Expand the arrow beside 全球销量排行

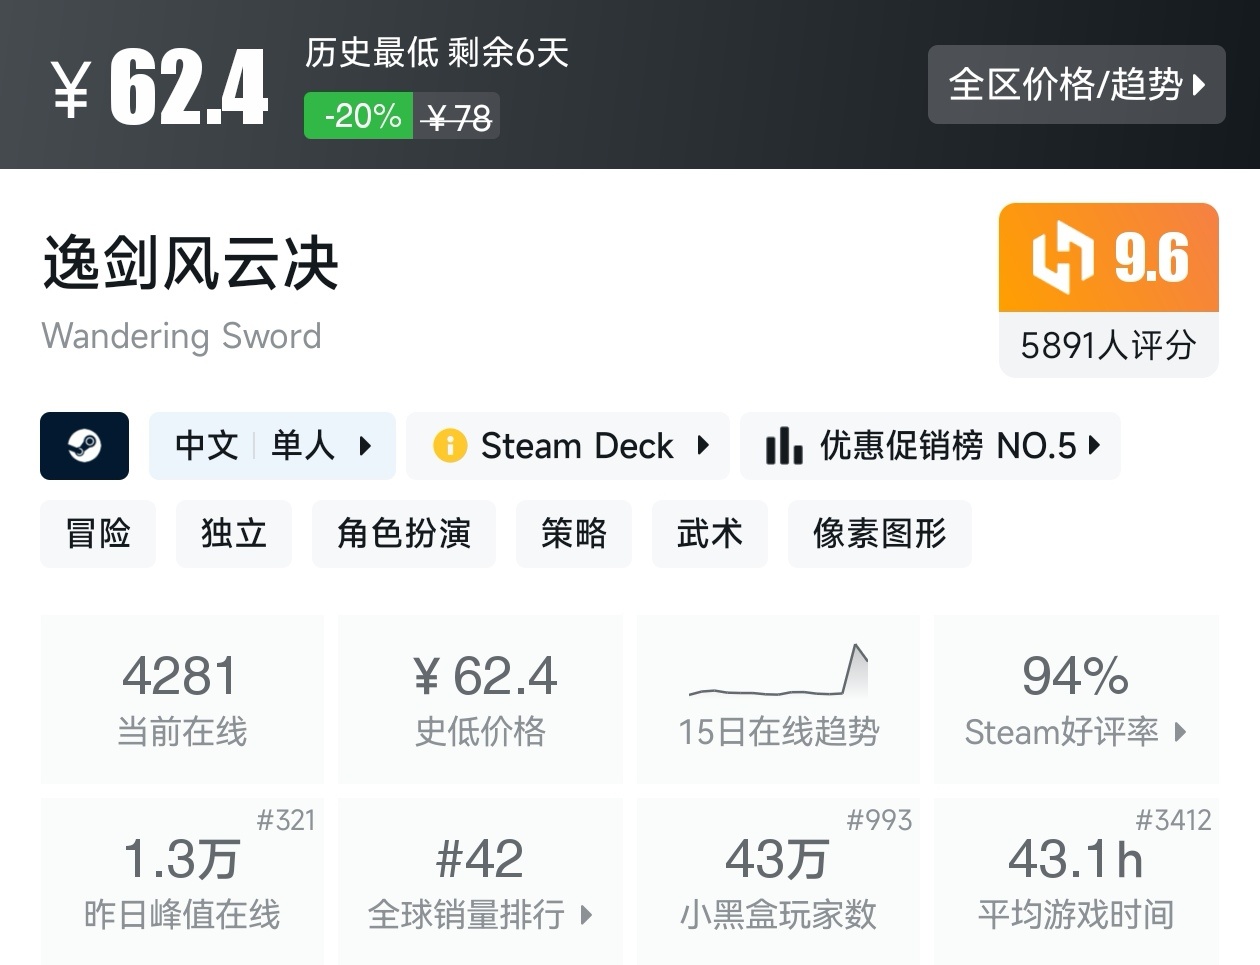click(586, 915)
